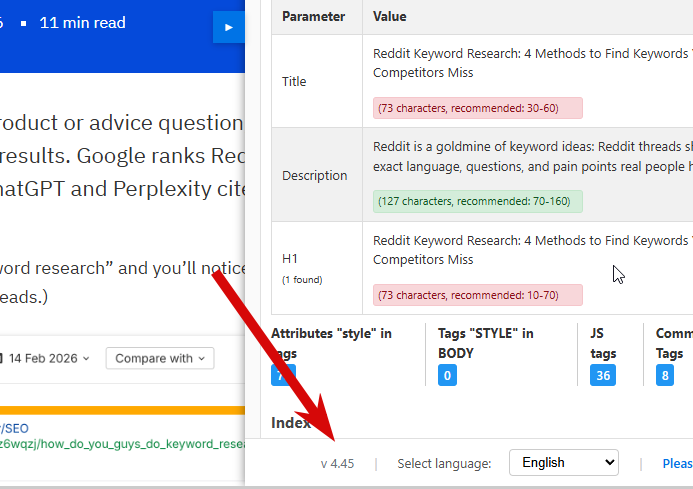Click the 11 min read text

[82, 22]
